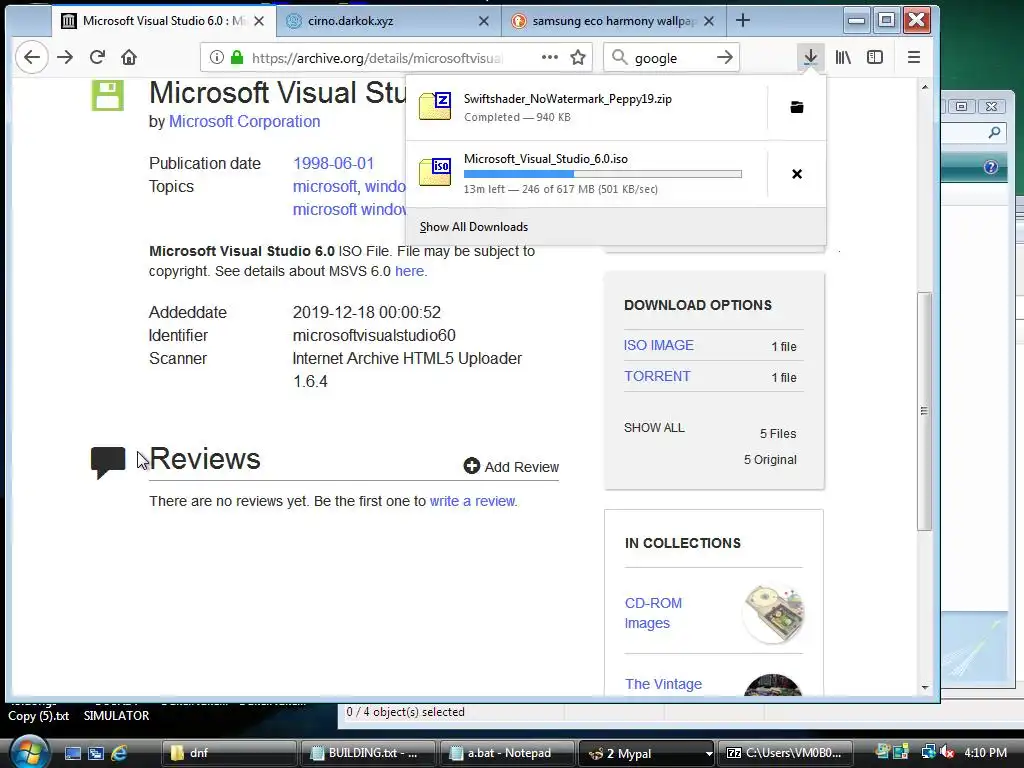
Task: Click scrollbar down arrow
Action: point(925,687)
